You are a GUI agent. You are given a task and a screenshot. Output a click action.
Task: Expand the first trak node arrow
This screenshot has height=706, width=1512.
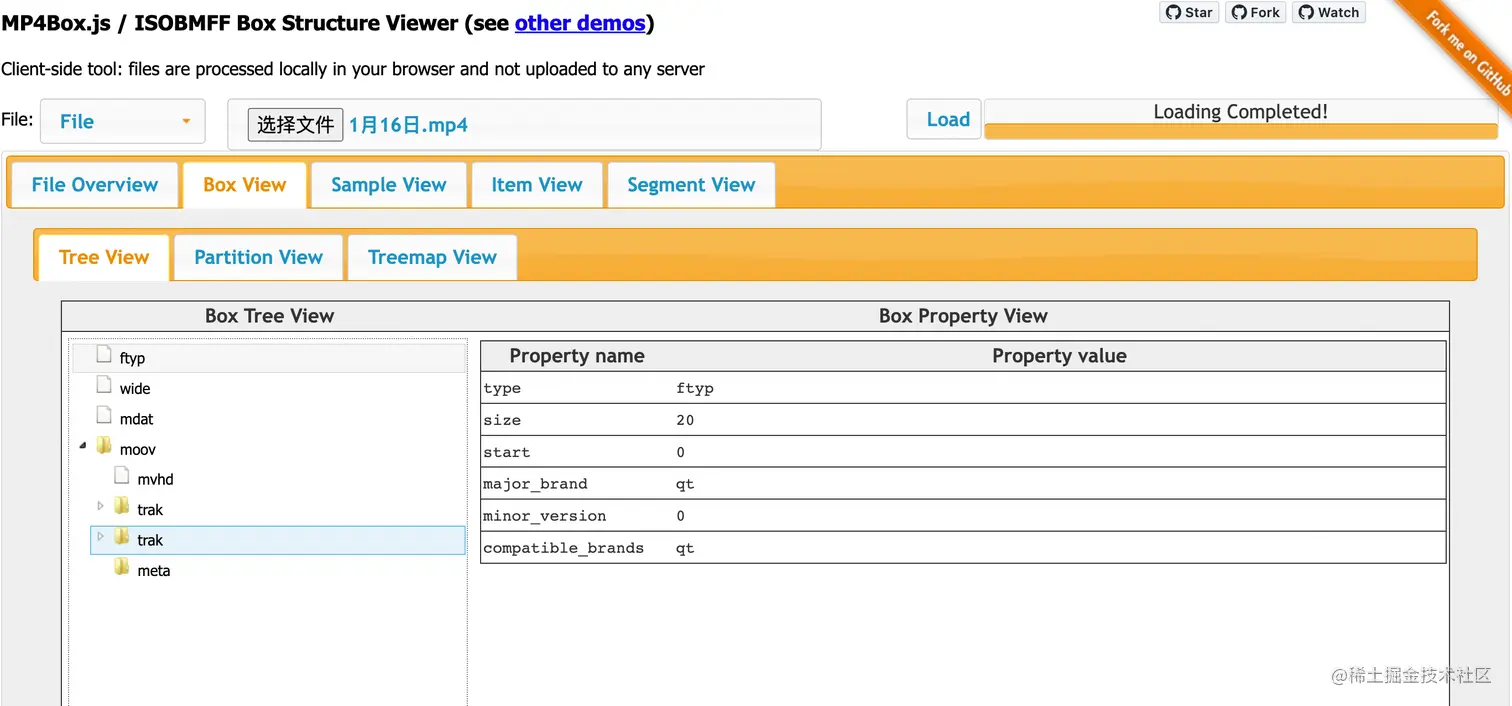pos(100,506)
